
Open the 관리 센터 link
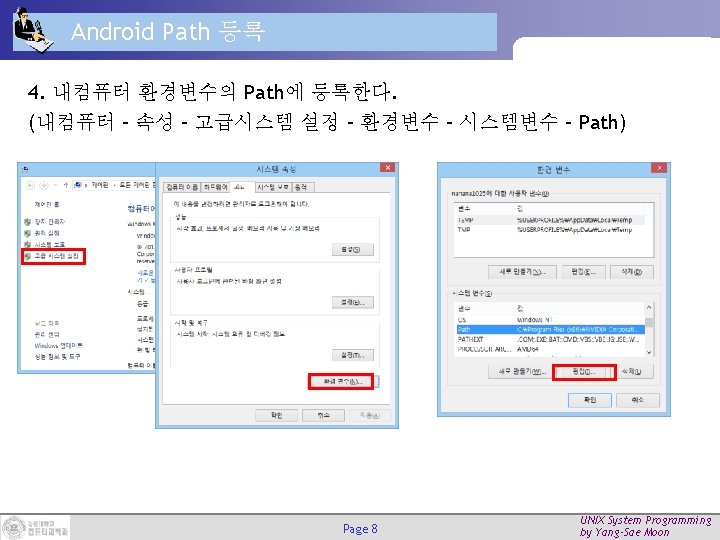click(x=47, y=334)
